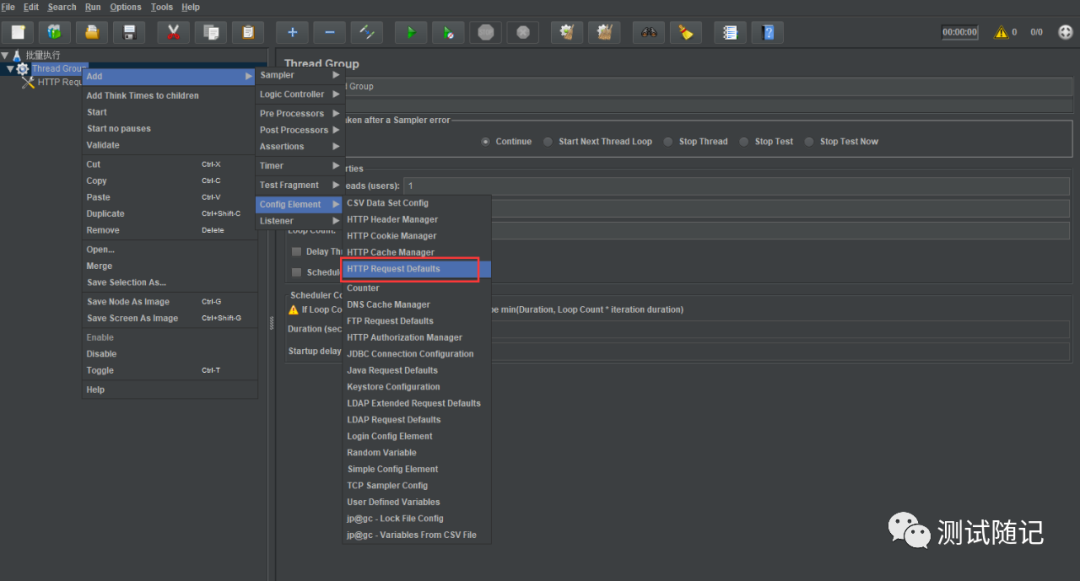Screen dimensions: 1080x581
Task: Click Add Think Times to children
Action: (143, 96)
